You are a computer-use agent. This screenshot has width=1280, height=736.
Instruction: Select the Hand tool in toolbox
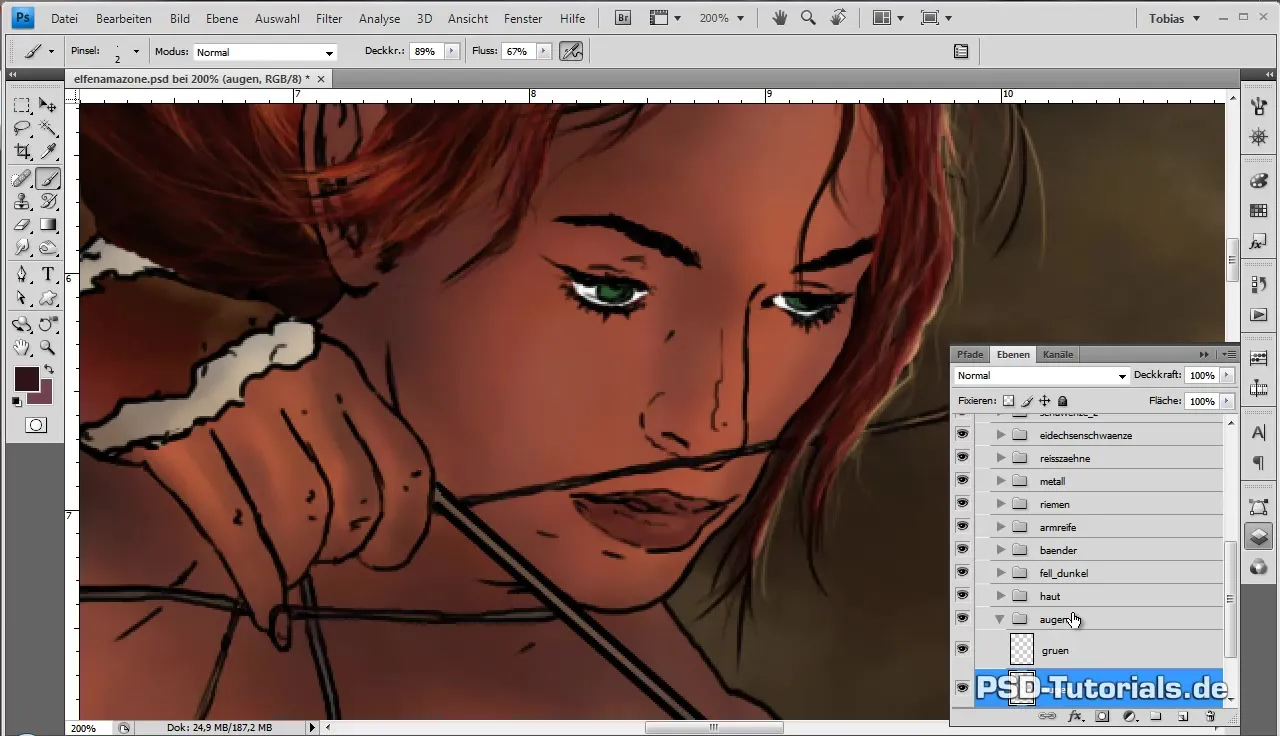tap(22, 348)
